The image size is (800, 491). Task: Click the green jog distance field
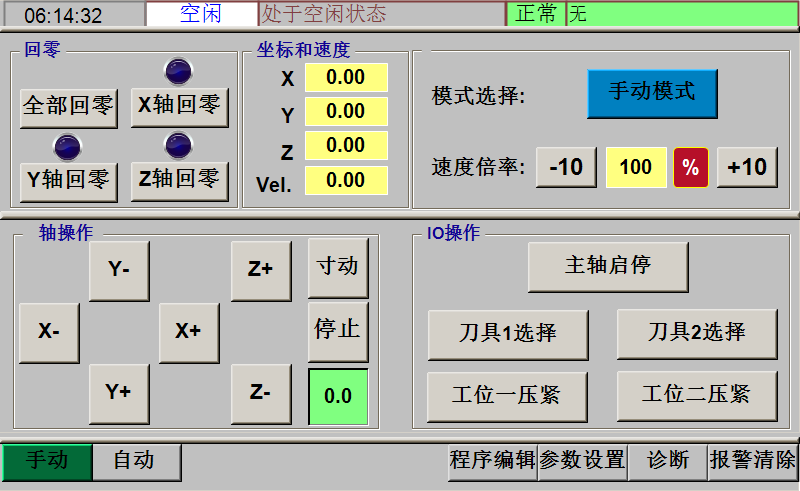click(x=338, y=396)
